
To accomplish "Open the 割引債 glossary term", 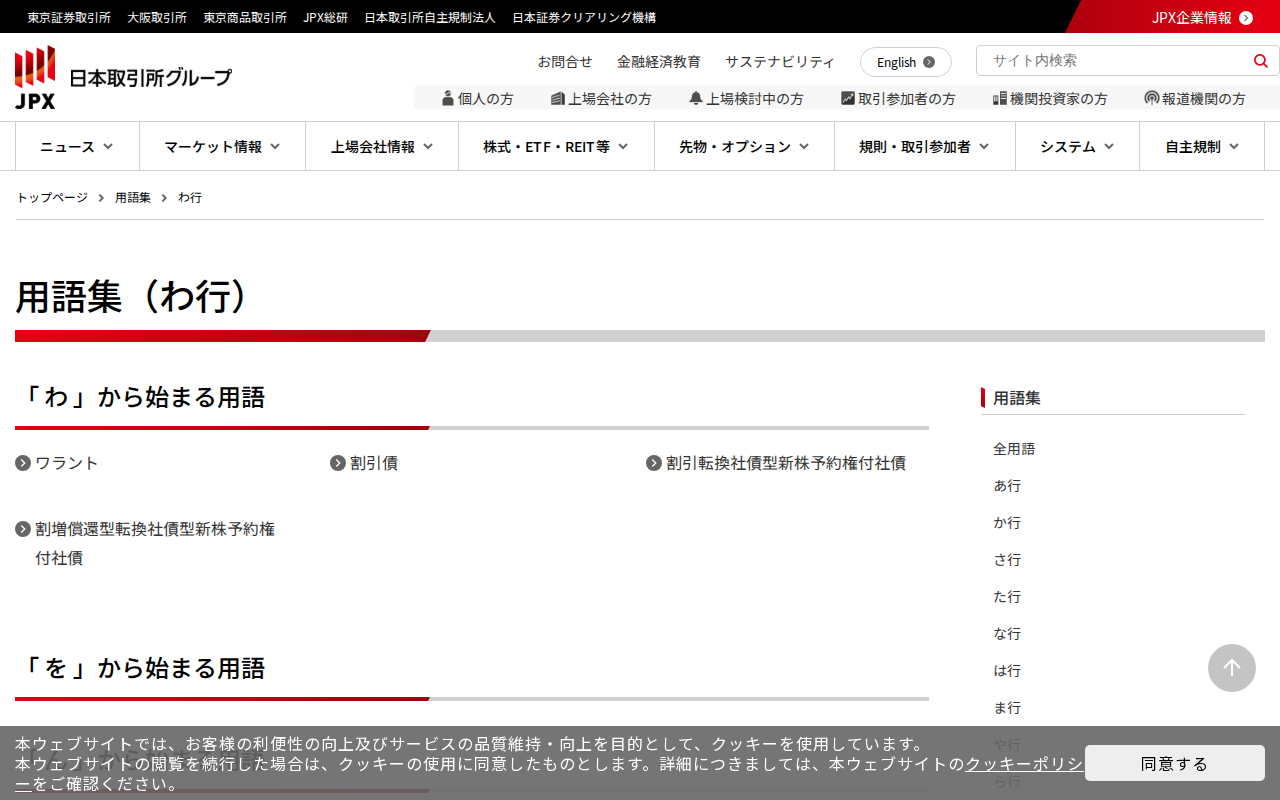I will [374, 463].
